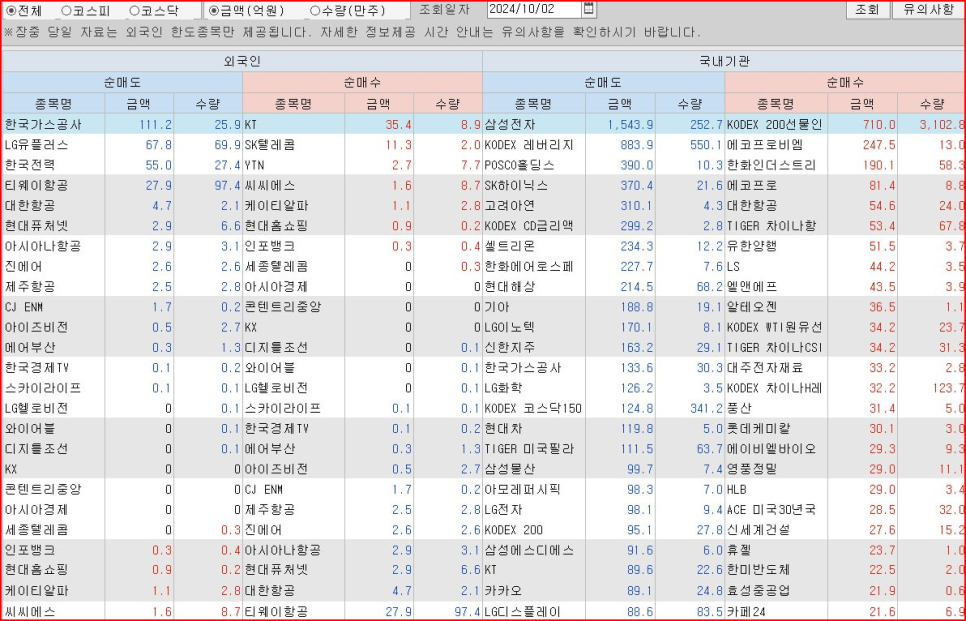Select 카카오 row
This screenshot has width=966, height=621.
(603, 590)
